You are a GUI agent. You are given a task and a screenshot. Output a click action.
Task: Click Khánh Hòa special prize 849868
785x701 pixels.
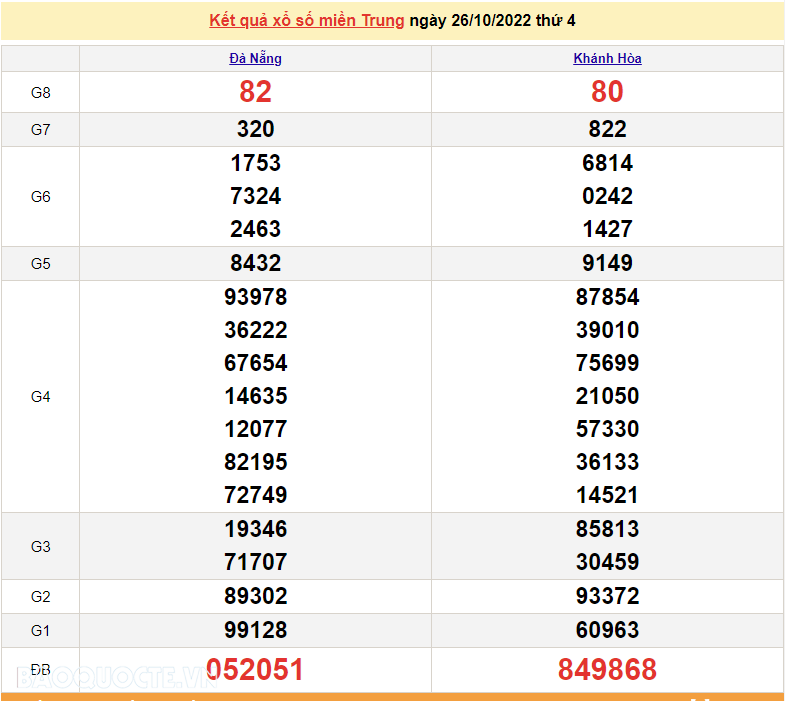[x=607, y=669]
